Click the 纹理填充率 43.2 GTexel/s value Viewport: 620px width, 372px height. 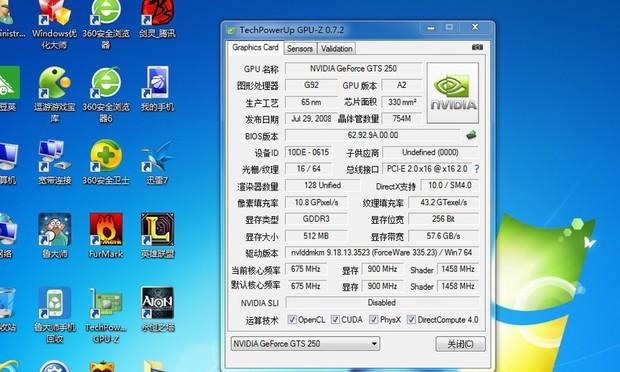(x=443, y=202)
